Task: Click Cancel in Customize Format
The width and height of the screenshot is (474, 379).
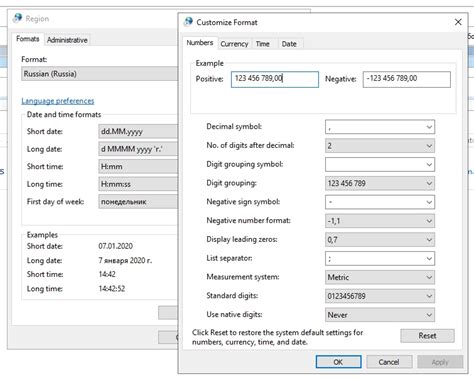Action: (x=389, y=362)
